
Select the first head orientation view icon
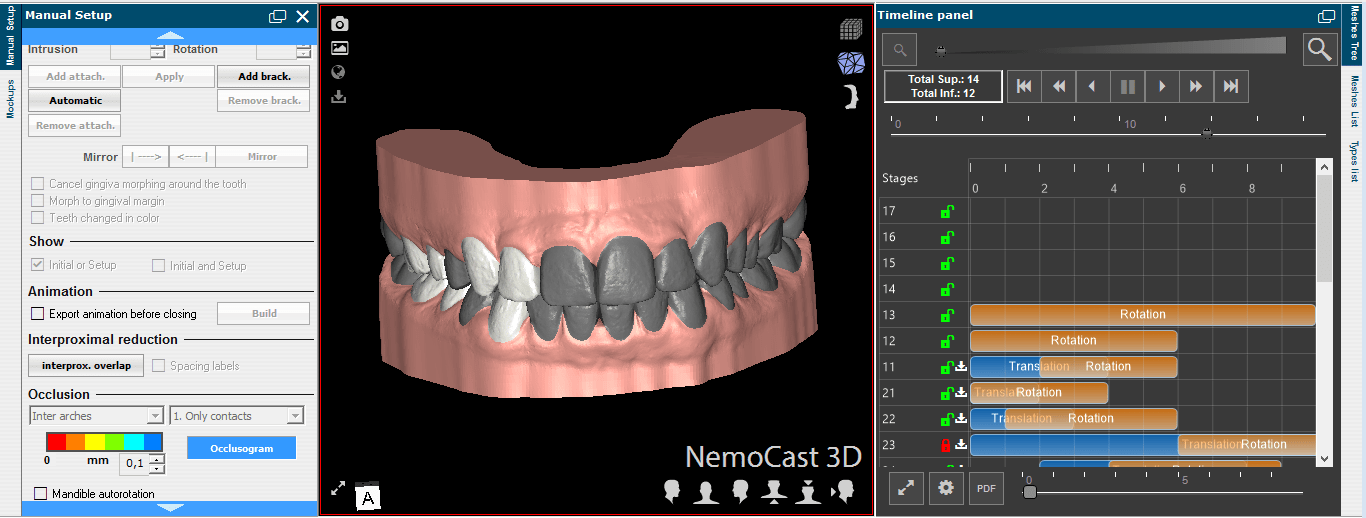[674, 491]
